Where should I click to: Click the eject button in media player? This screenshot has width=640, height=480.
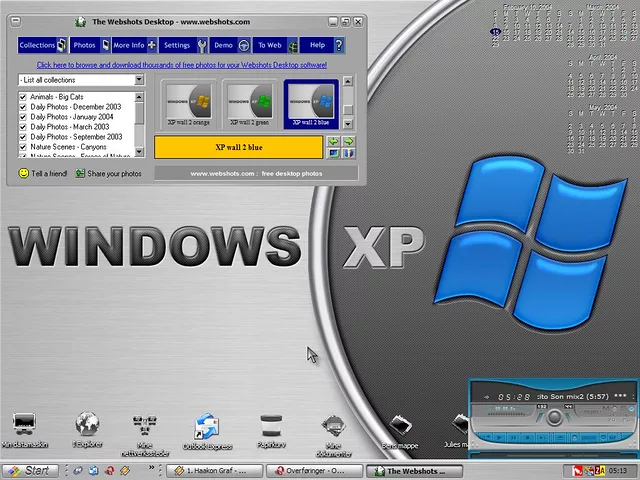[x=560, y=438]
